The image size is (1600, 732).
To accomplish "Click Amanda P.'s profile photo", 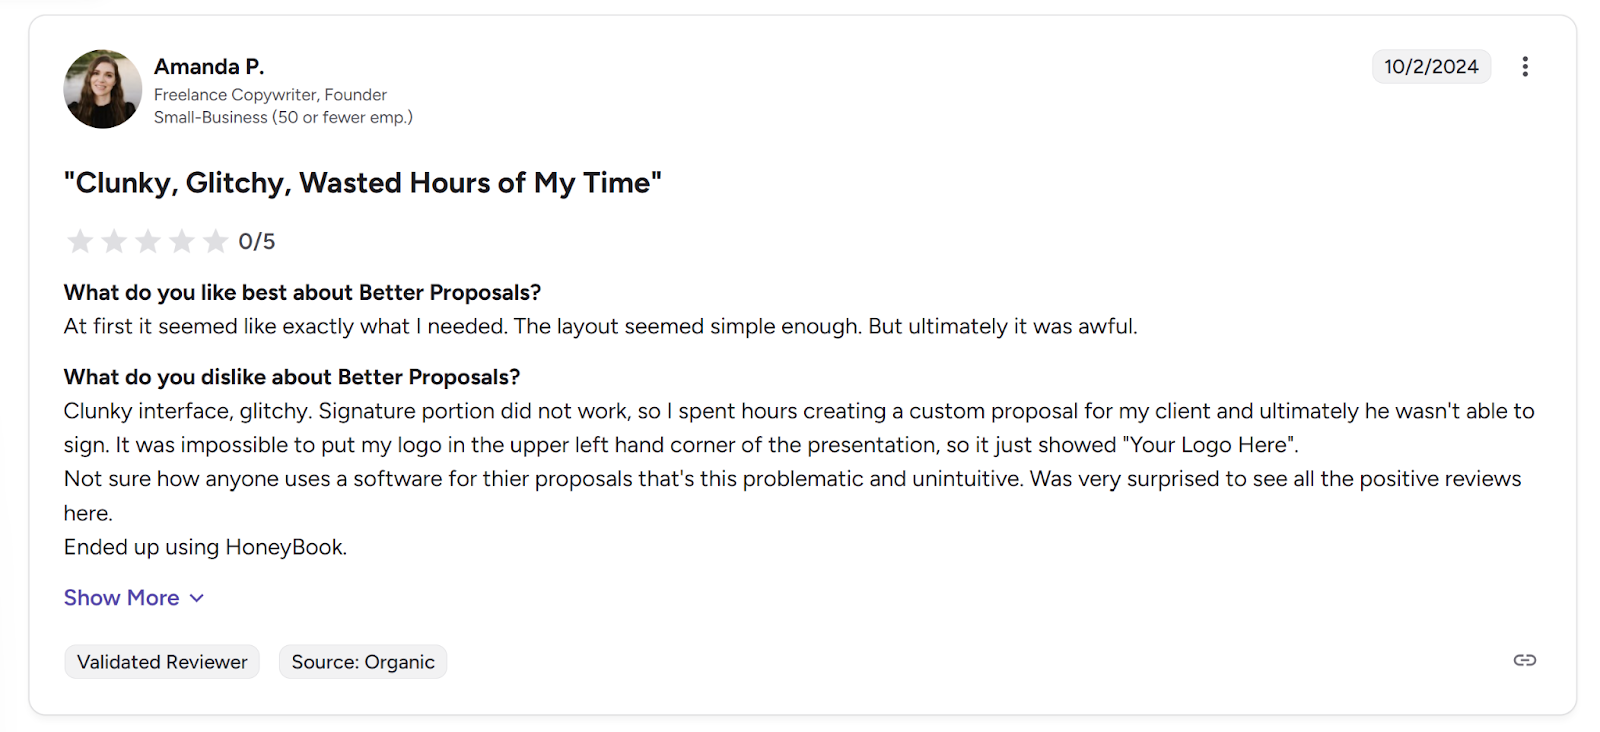I will (x=101, y=89).
